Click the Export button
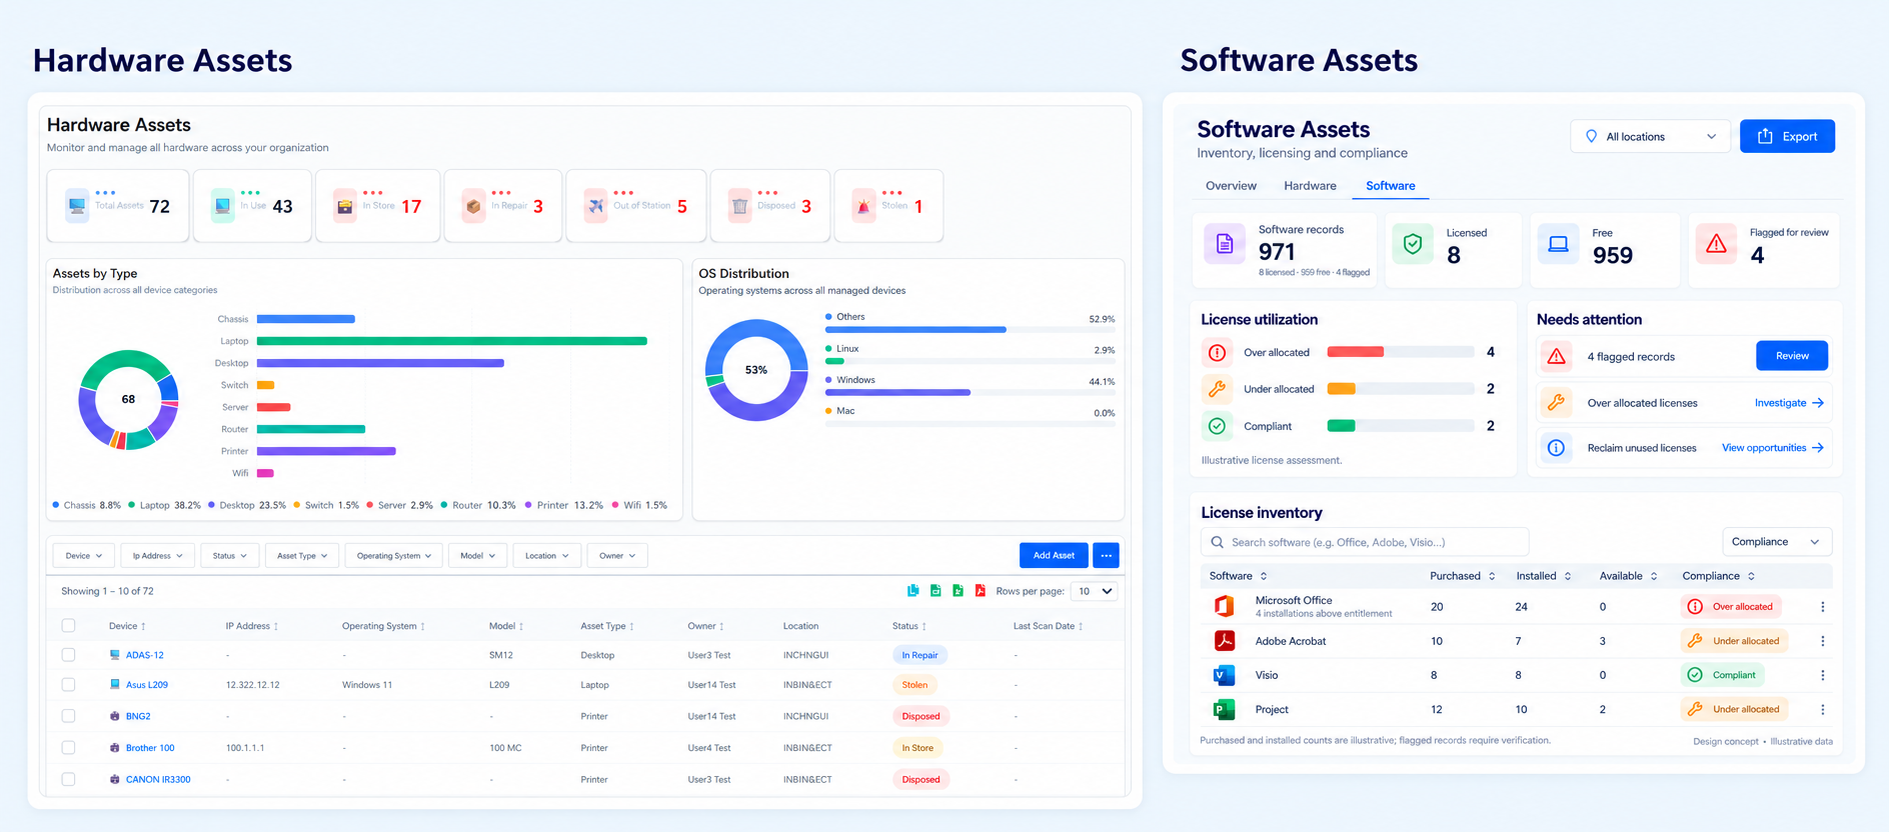Viewport: 1889px width, 832px height. click(x=1787, y=136)
